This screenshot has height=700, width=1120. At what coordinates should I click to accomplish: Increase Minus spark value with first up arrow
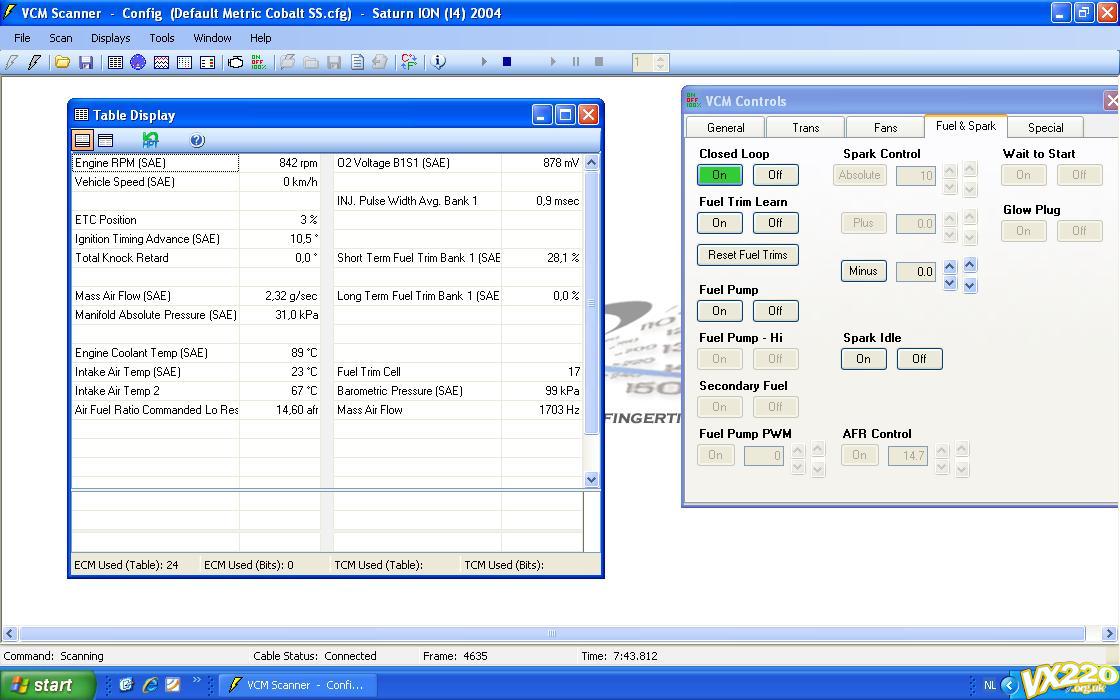pyautogui.click(x=950, y=266)
